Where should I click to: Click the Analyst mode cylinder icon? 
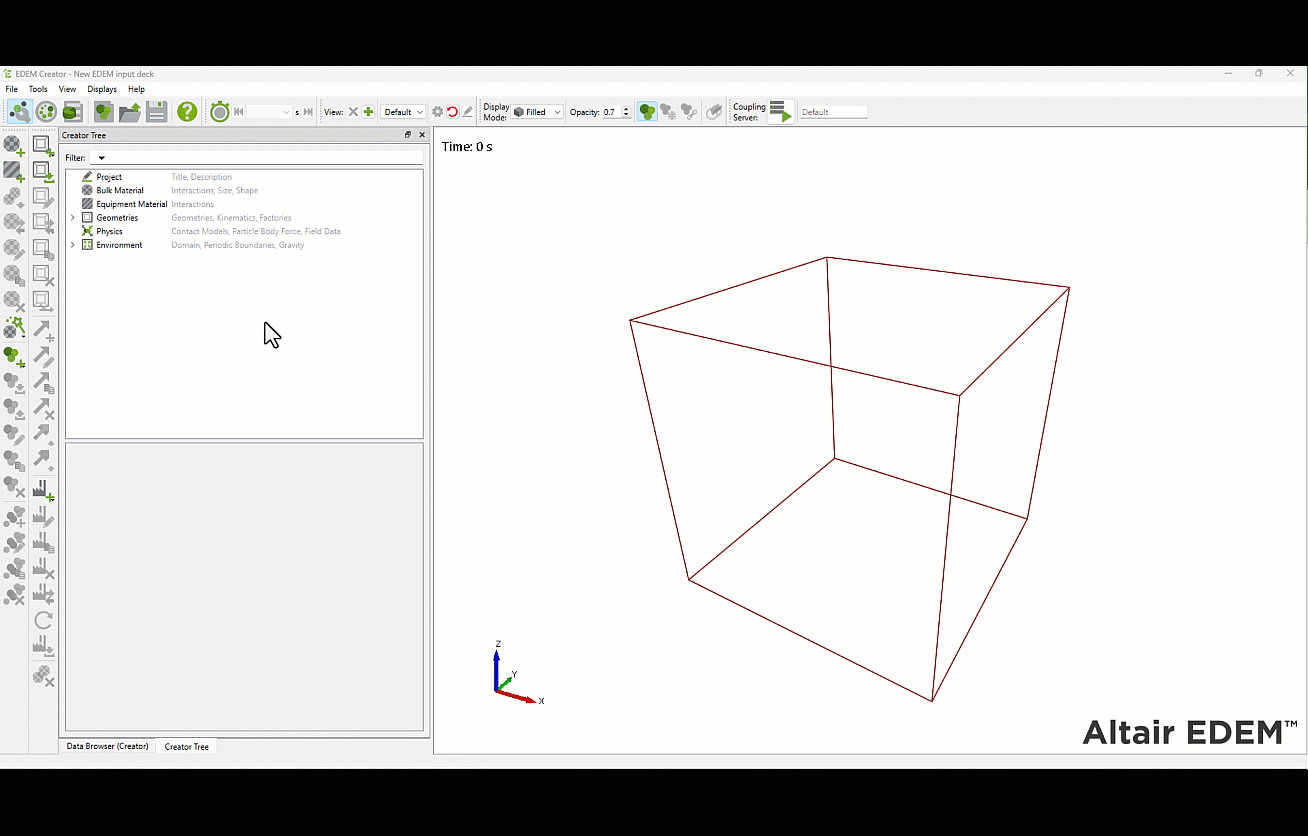pos(72,112)
